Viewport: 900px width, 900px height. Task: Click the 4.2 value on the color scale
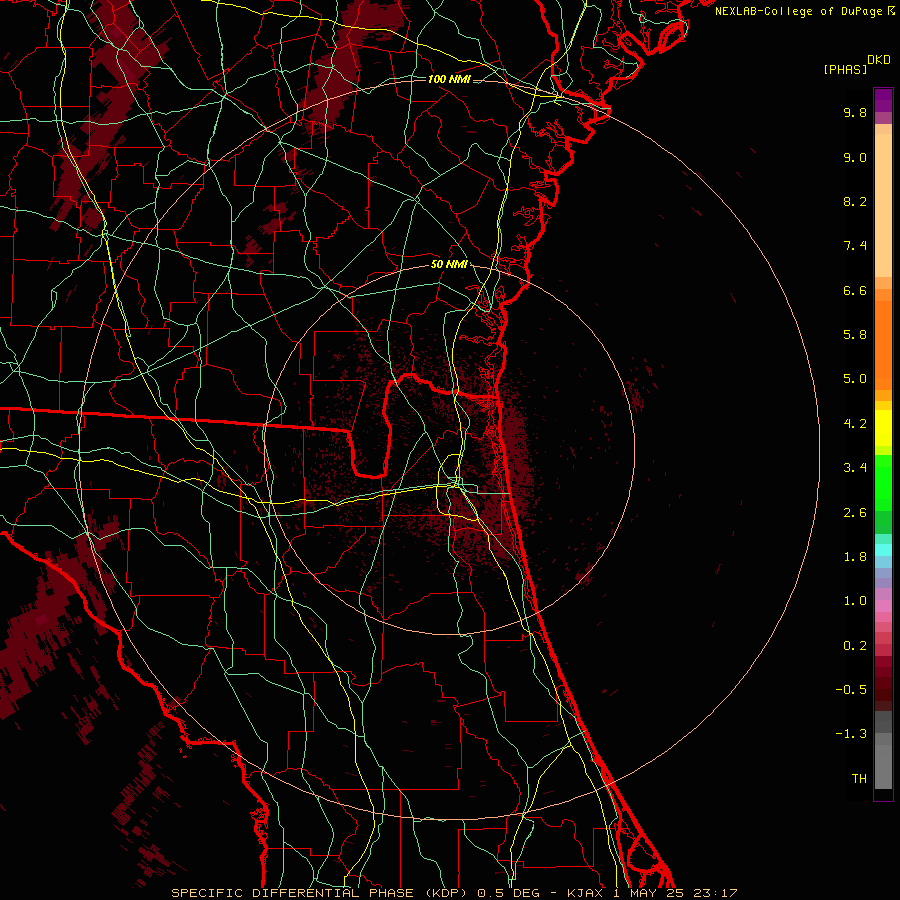point(855,424)
